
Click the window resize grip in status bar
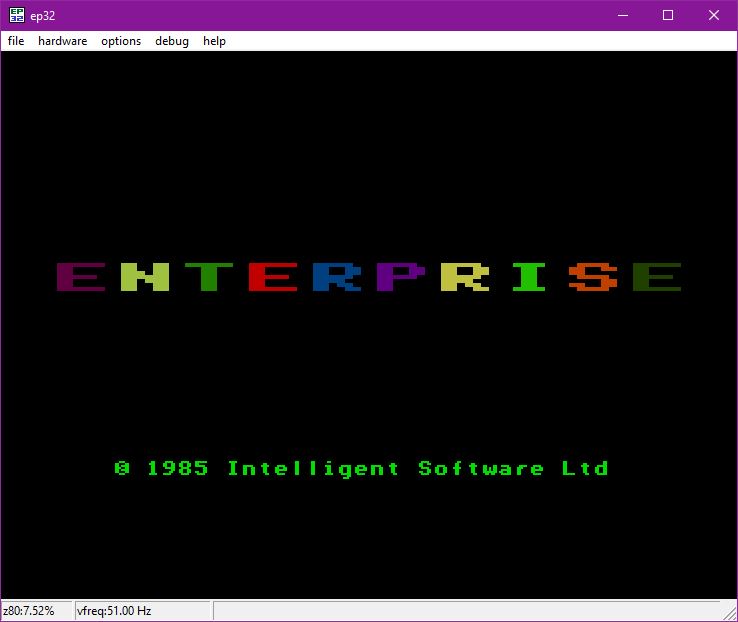[730, 613]
